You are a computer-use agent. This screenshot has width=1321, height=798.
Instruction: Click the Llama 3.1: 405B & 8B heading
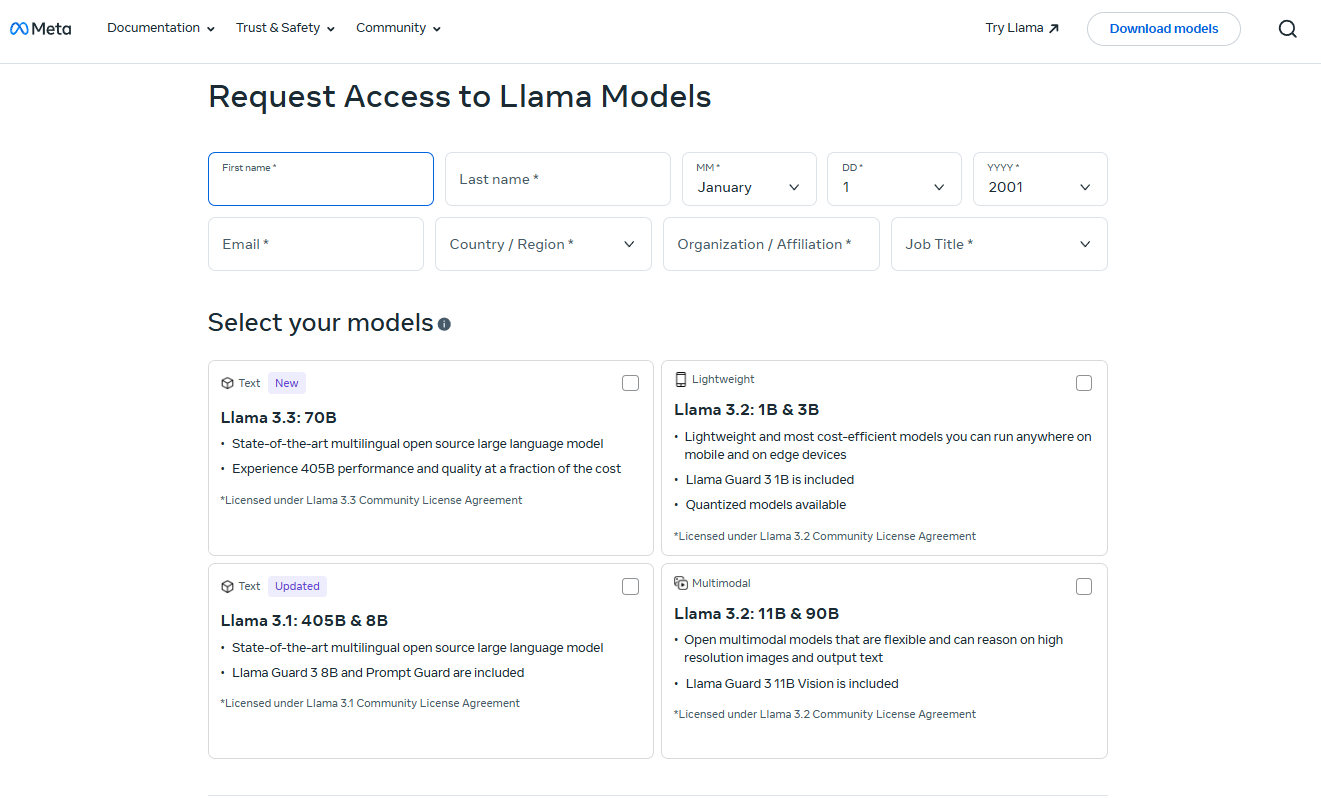tap(304, 621)
